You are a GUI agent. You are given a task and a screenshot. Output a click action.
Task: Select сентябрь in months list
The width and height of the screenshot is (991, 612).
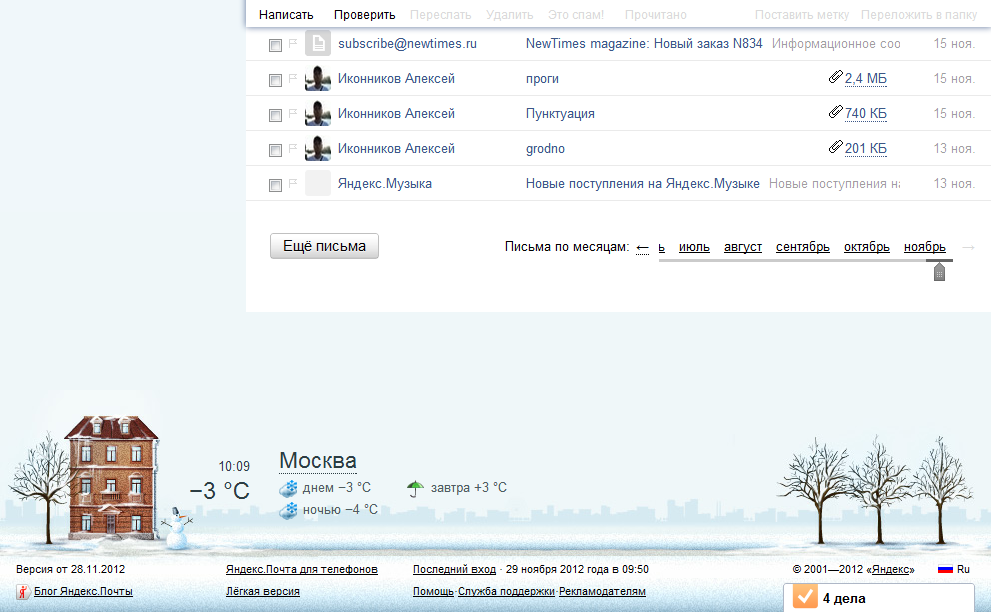[x=803, y=247]
